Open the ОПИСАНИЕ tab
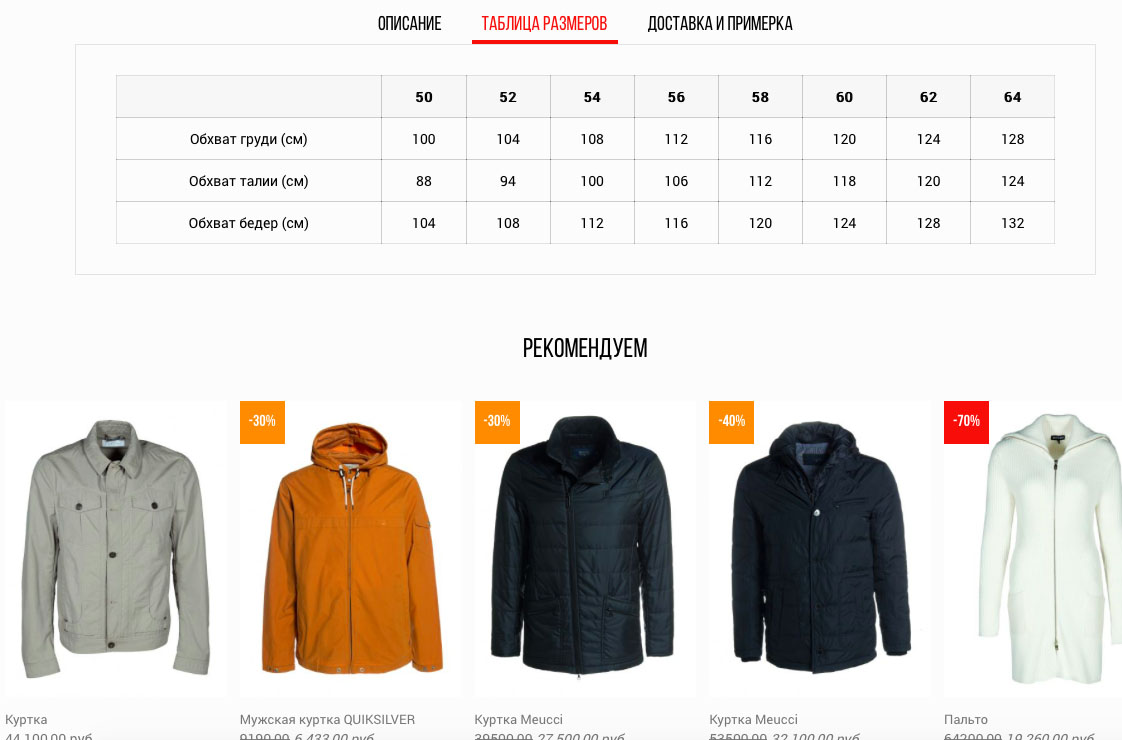The width and height of the screenshot is (1122, 740). tap(409, 24)
